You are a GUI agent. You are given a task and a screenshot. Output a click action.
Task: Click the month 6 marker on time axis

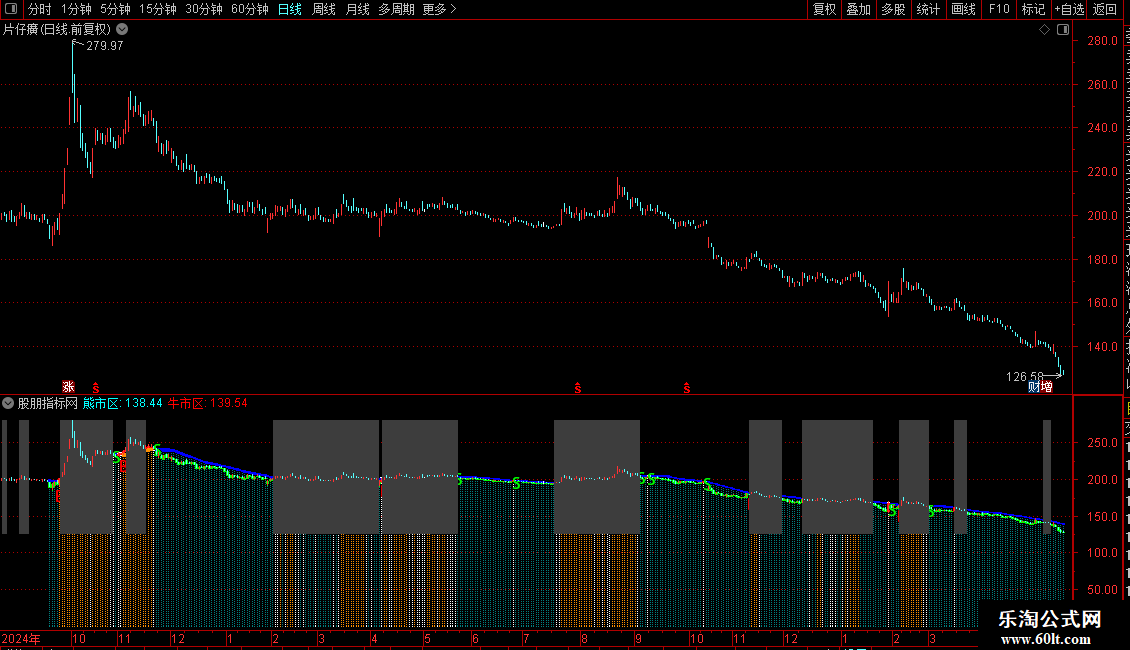475,638
